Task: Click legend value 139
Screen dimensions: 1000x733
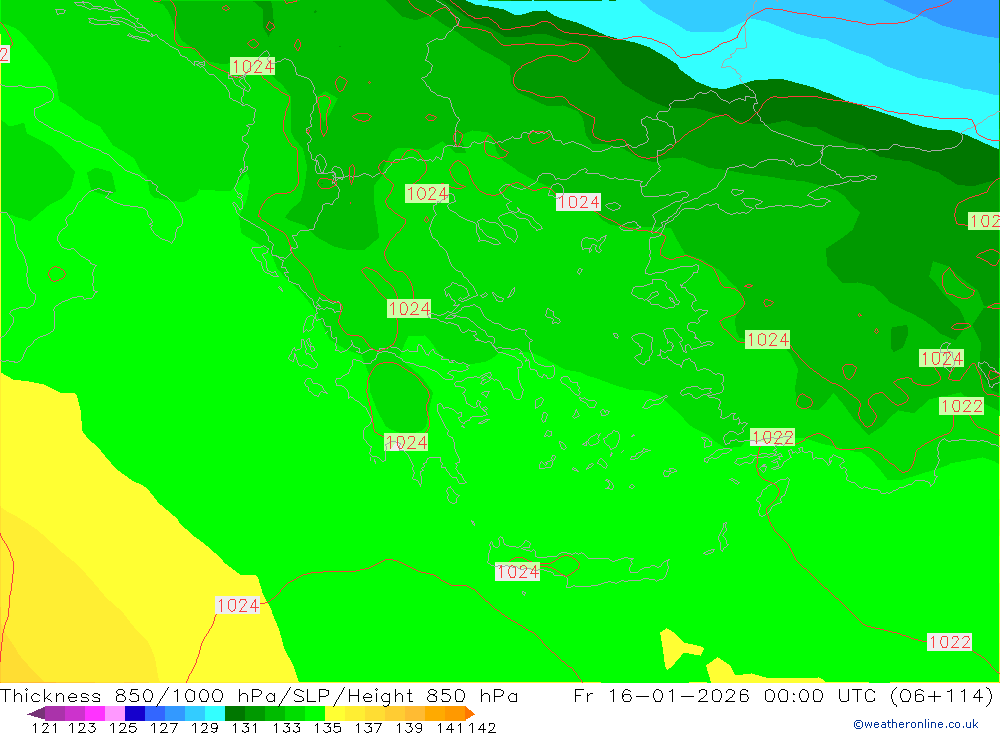Action: [409, 727]
